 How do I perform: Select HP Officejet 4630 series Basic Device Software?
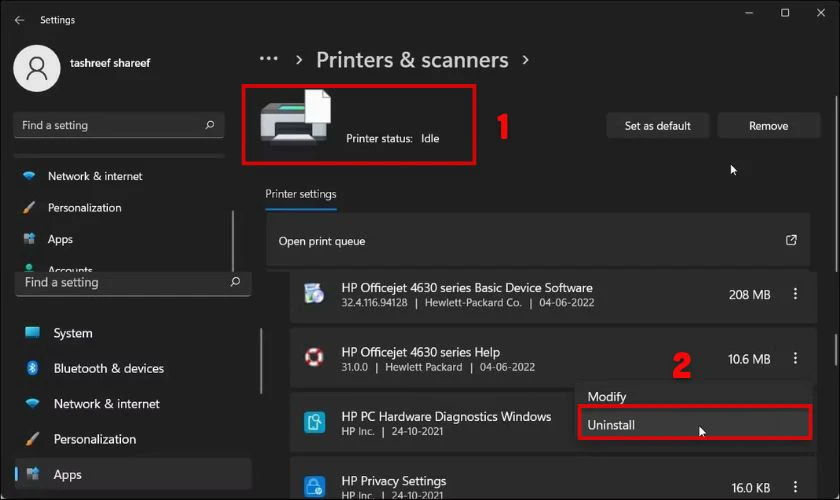point(553,295)
